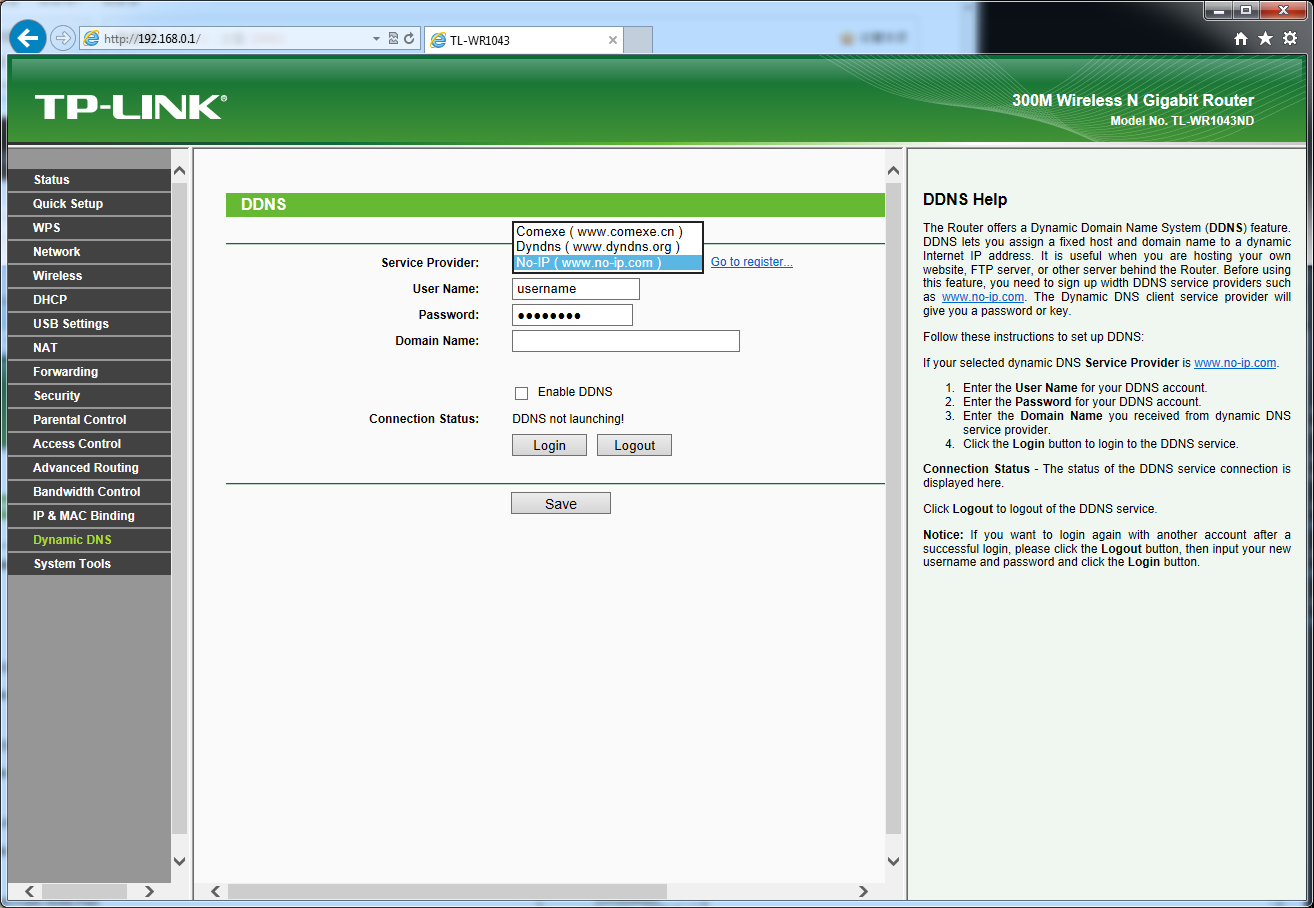Click the compatibility view icon in address bar
The height and width of the screenshot is (908, 1314).
(393, 39)
